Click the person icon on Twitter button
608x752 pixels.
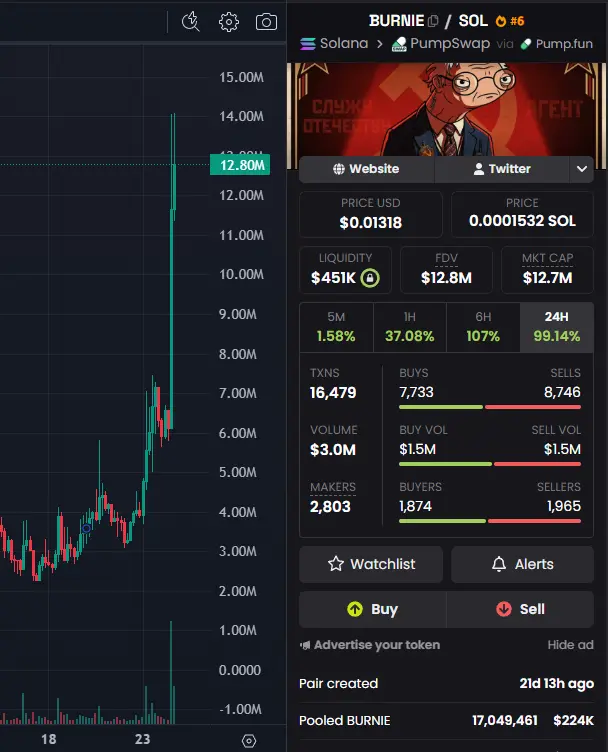point(479,169)
